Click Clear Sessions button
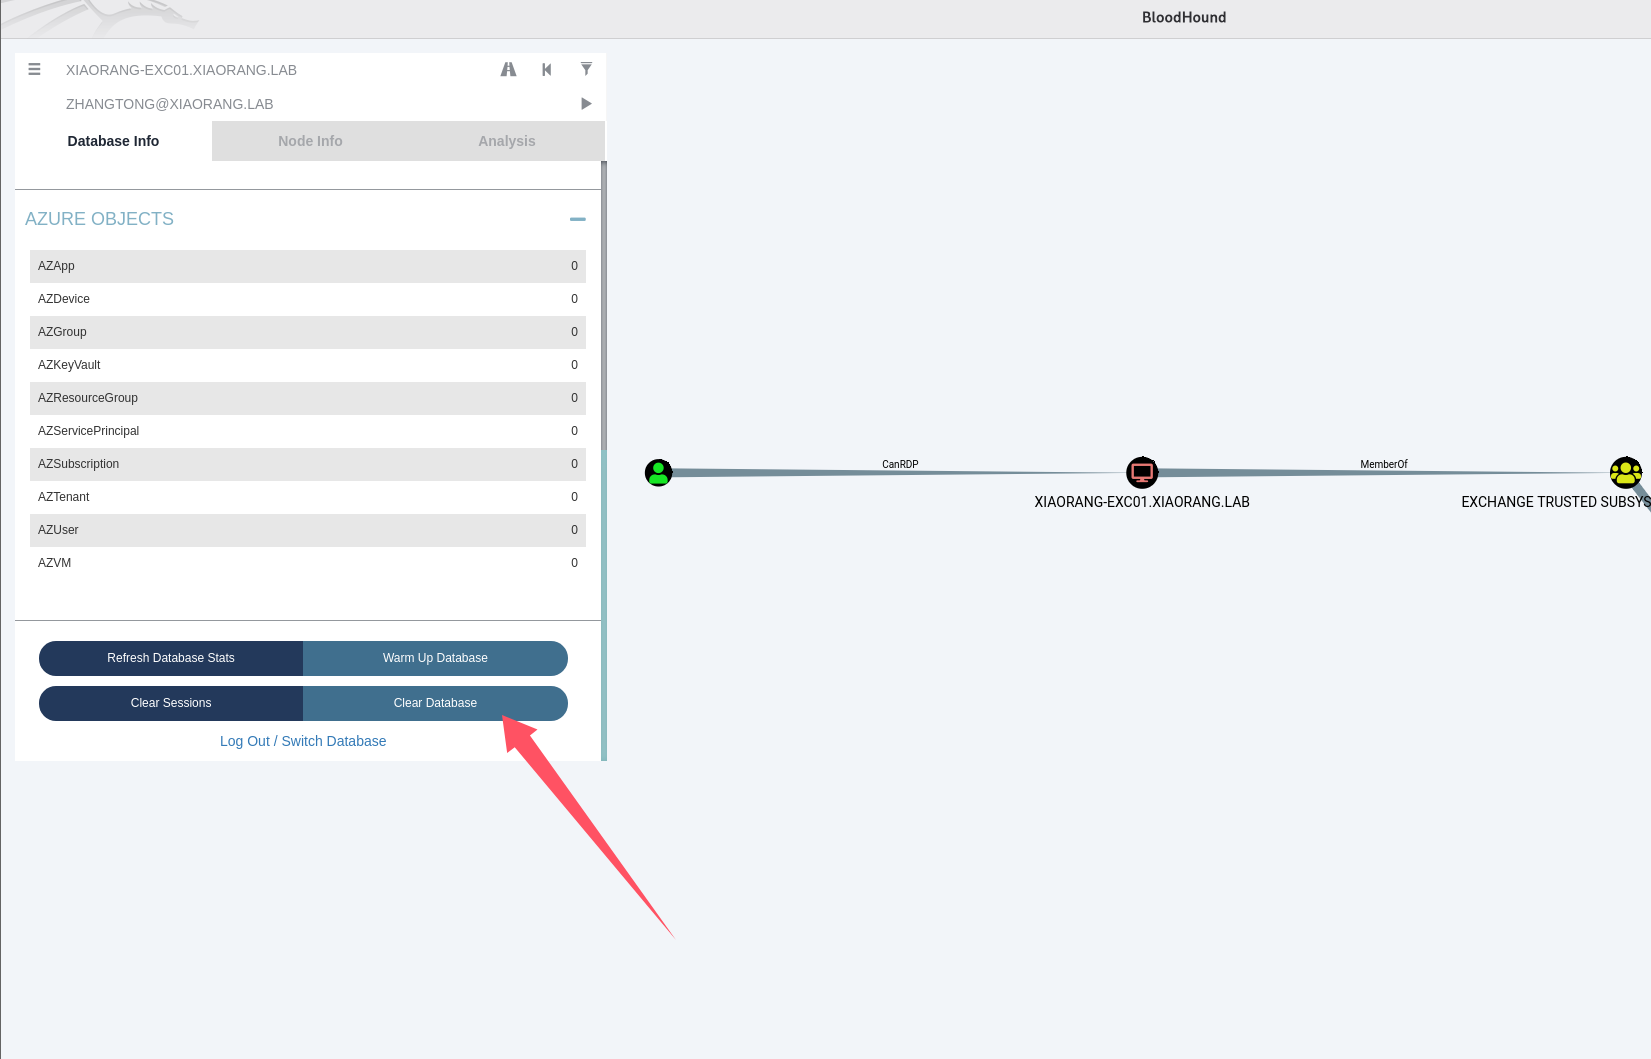This screenshot has height=1059, width=1651. tap(171, 703)
